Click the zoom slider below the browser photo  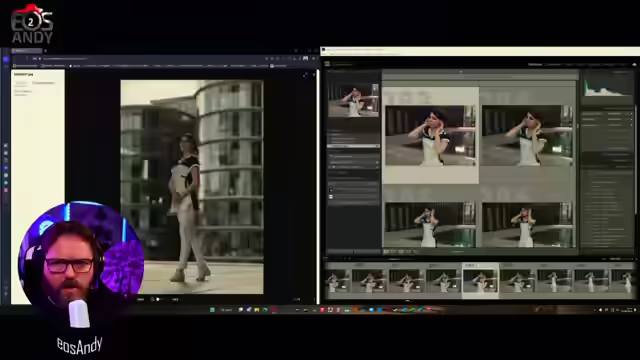coord(163,300)
